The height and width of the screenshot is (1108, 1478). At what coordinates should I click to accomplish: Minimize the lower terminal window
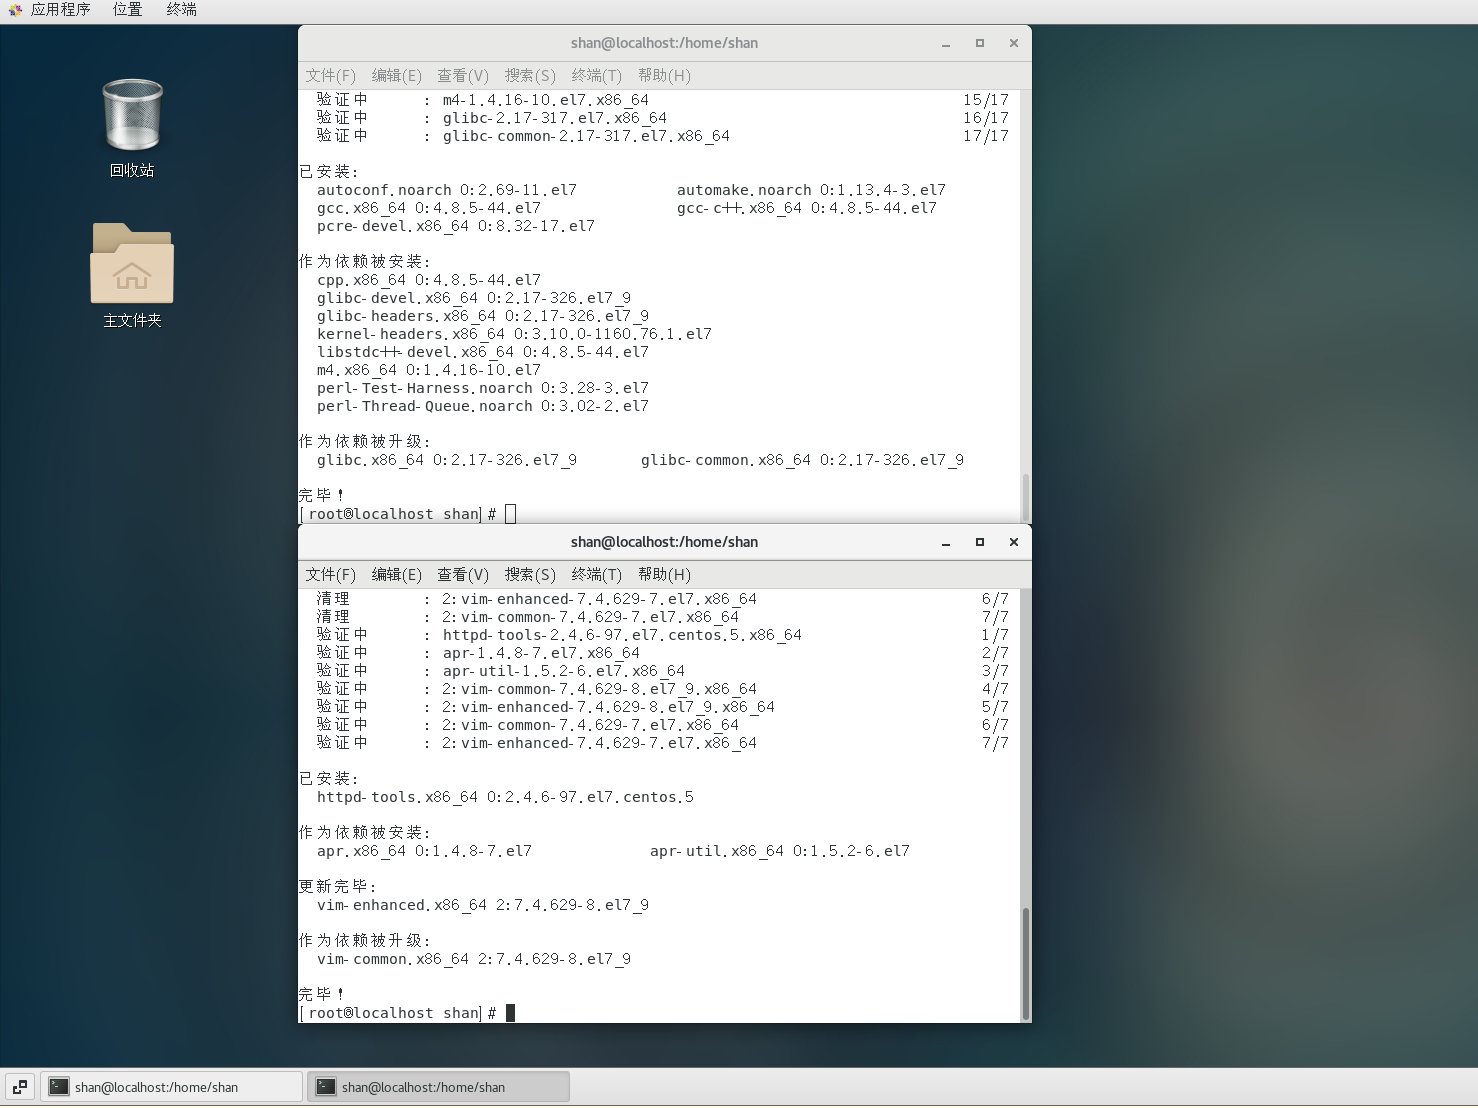[946, 543]
